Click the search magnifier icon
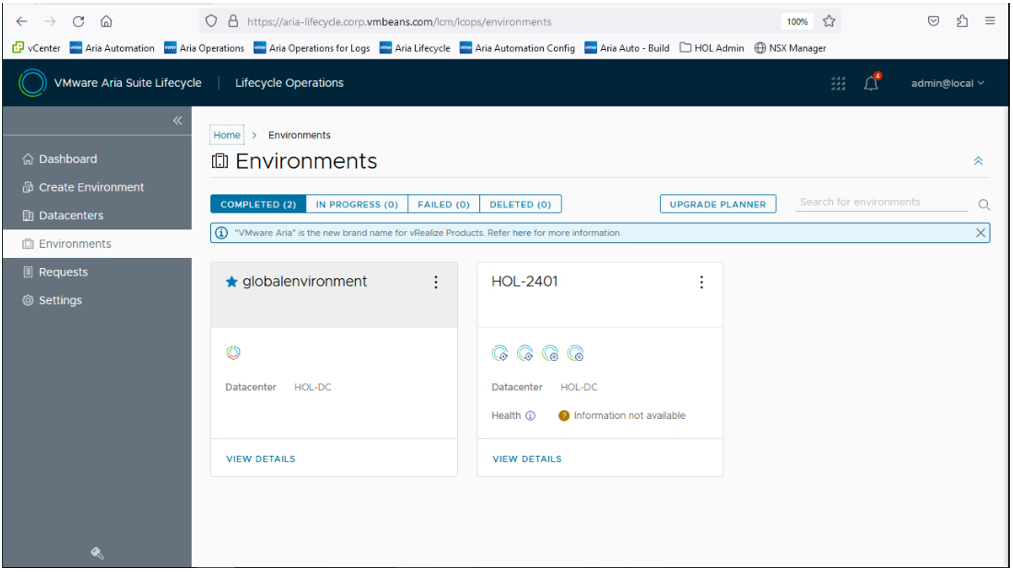The image size is (1013, 572). pos(983,205)
